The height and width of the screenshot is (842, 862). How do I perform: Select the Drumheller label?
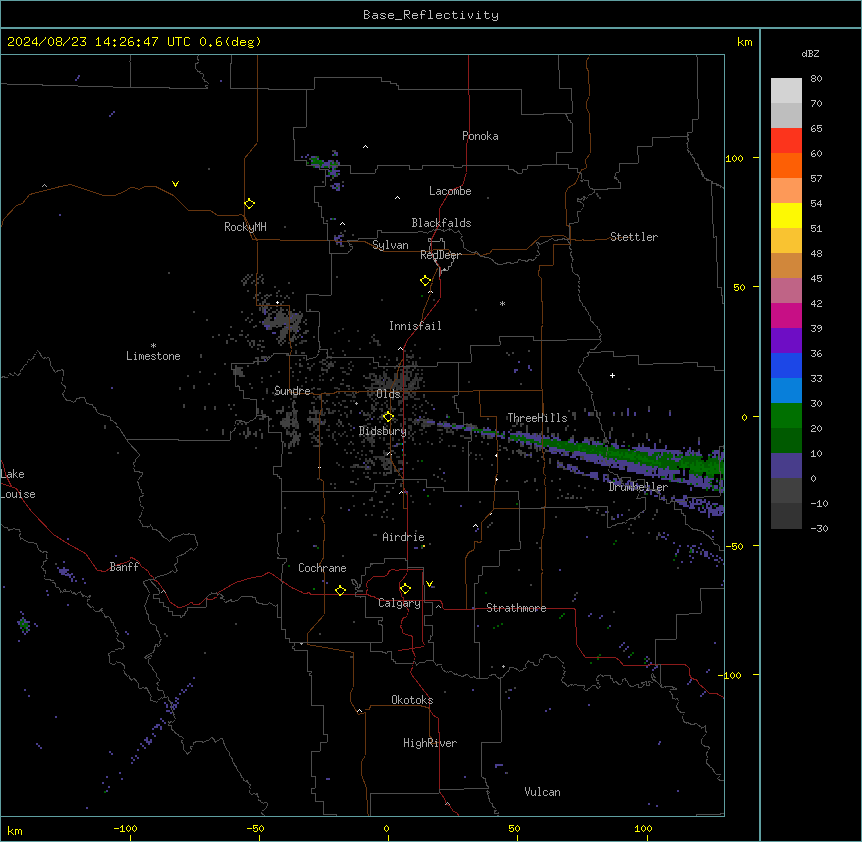[638, 487]
